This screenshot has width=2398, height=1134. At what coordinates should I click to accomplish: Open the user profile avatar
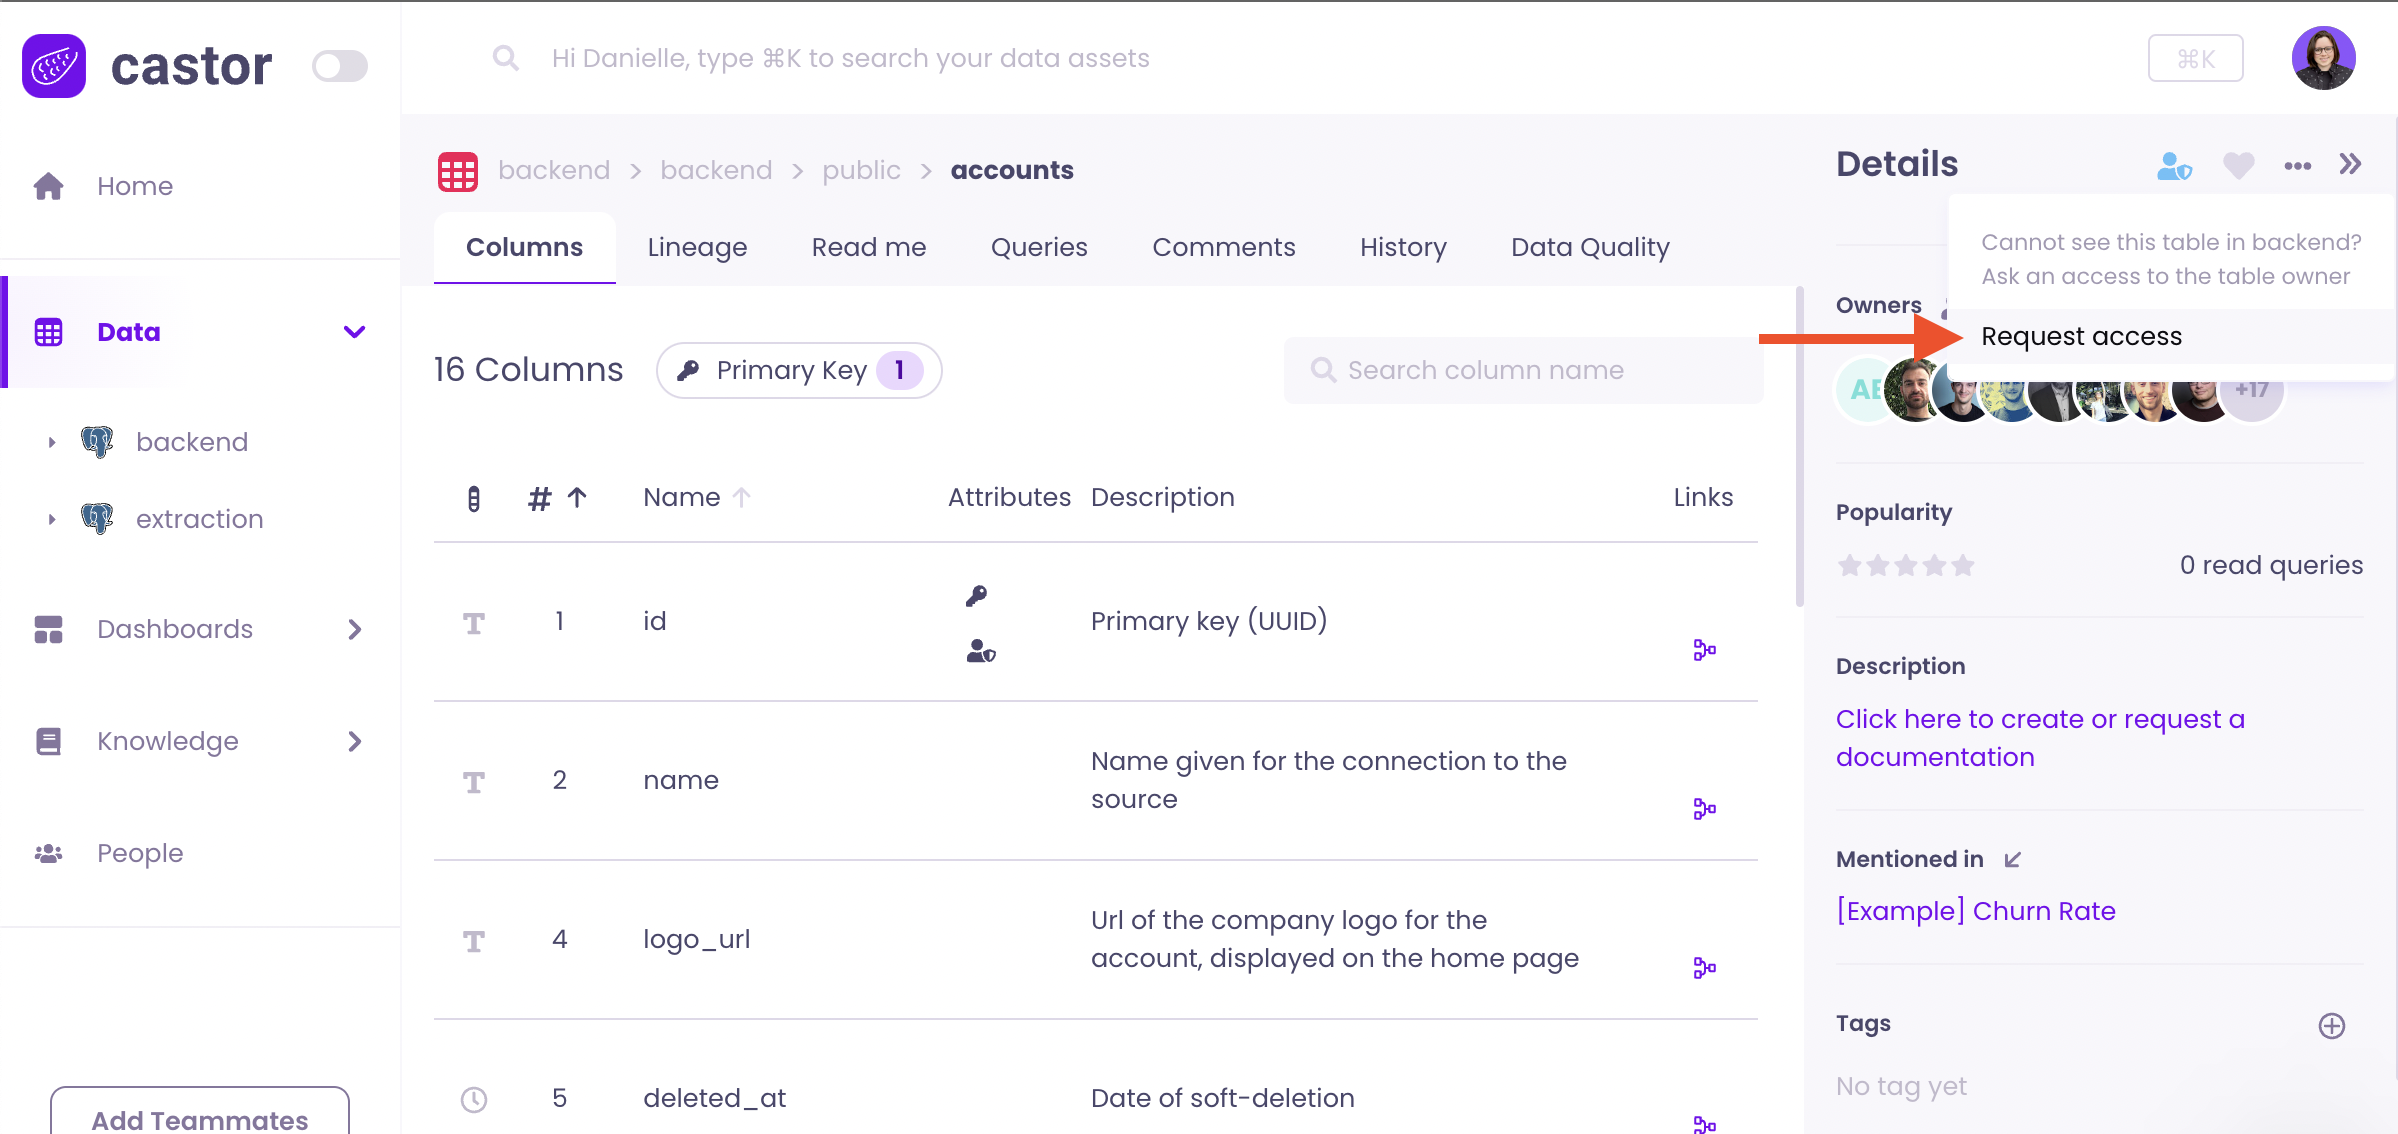tap(2323, 58)
